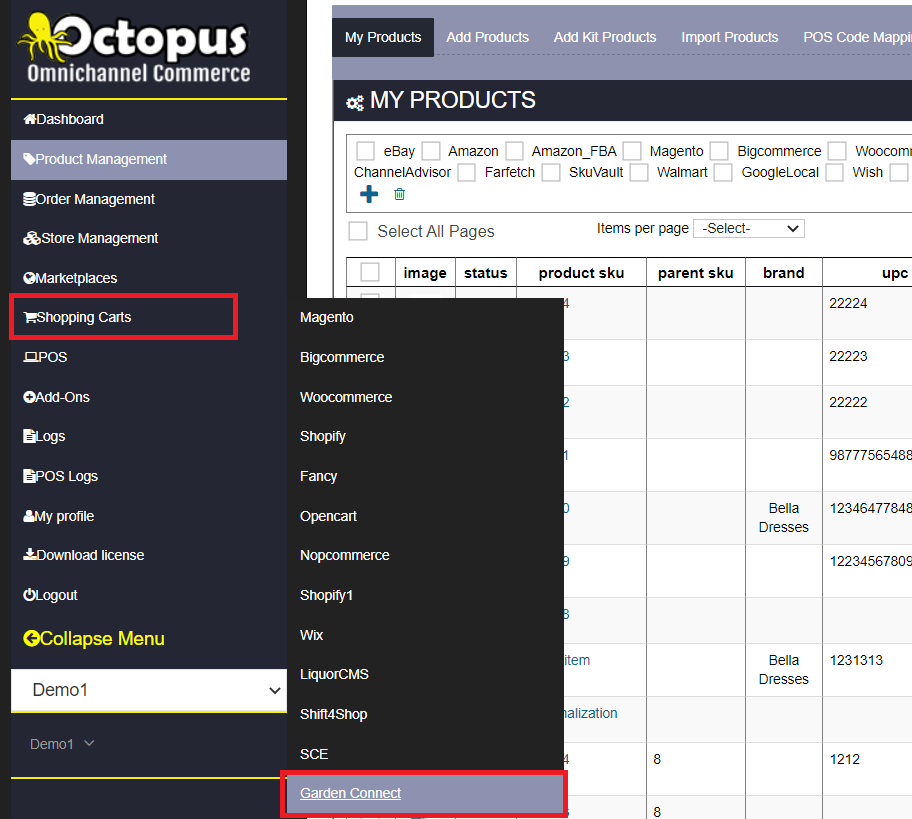Check the GoogleLocal checkbox
912x819 pixels.
[723, 172]
